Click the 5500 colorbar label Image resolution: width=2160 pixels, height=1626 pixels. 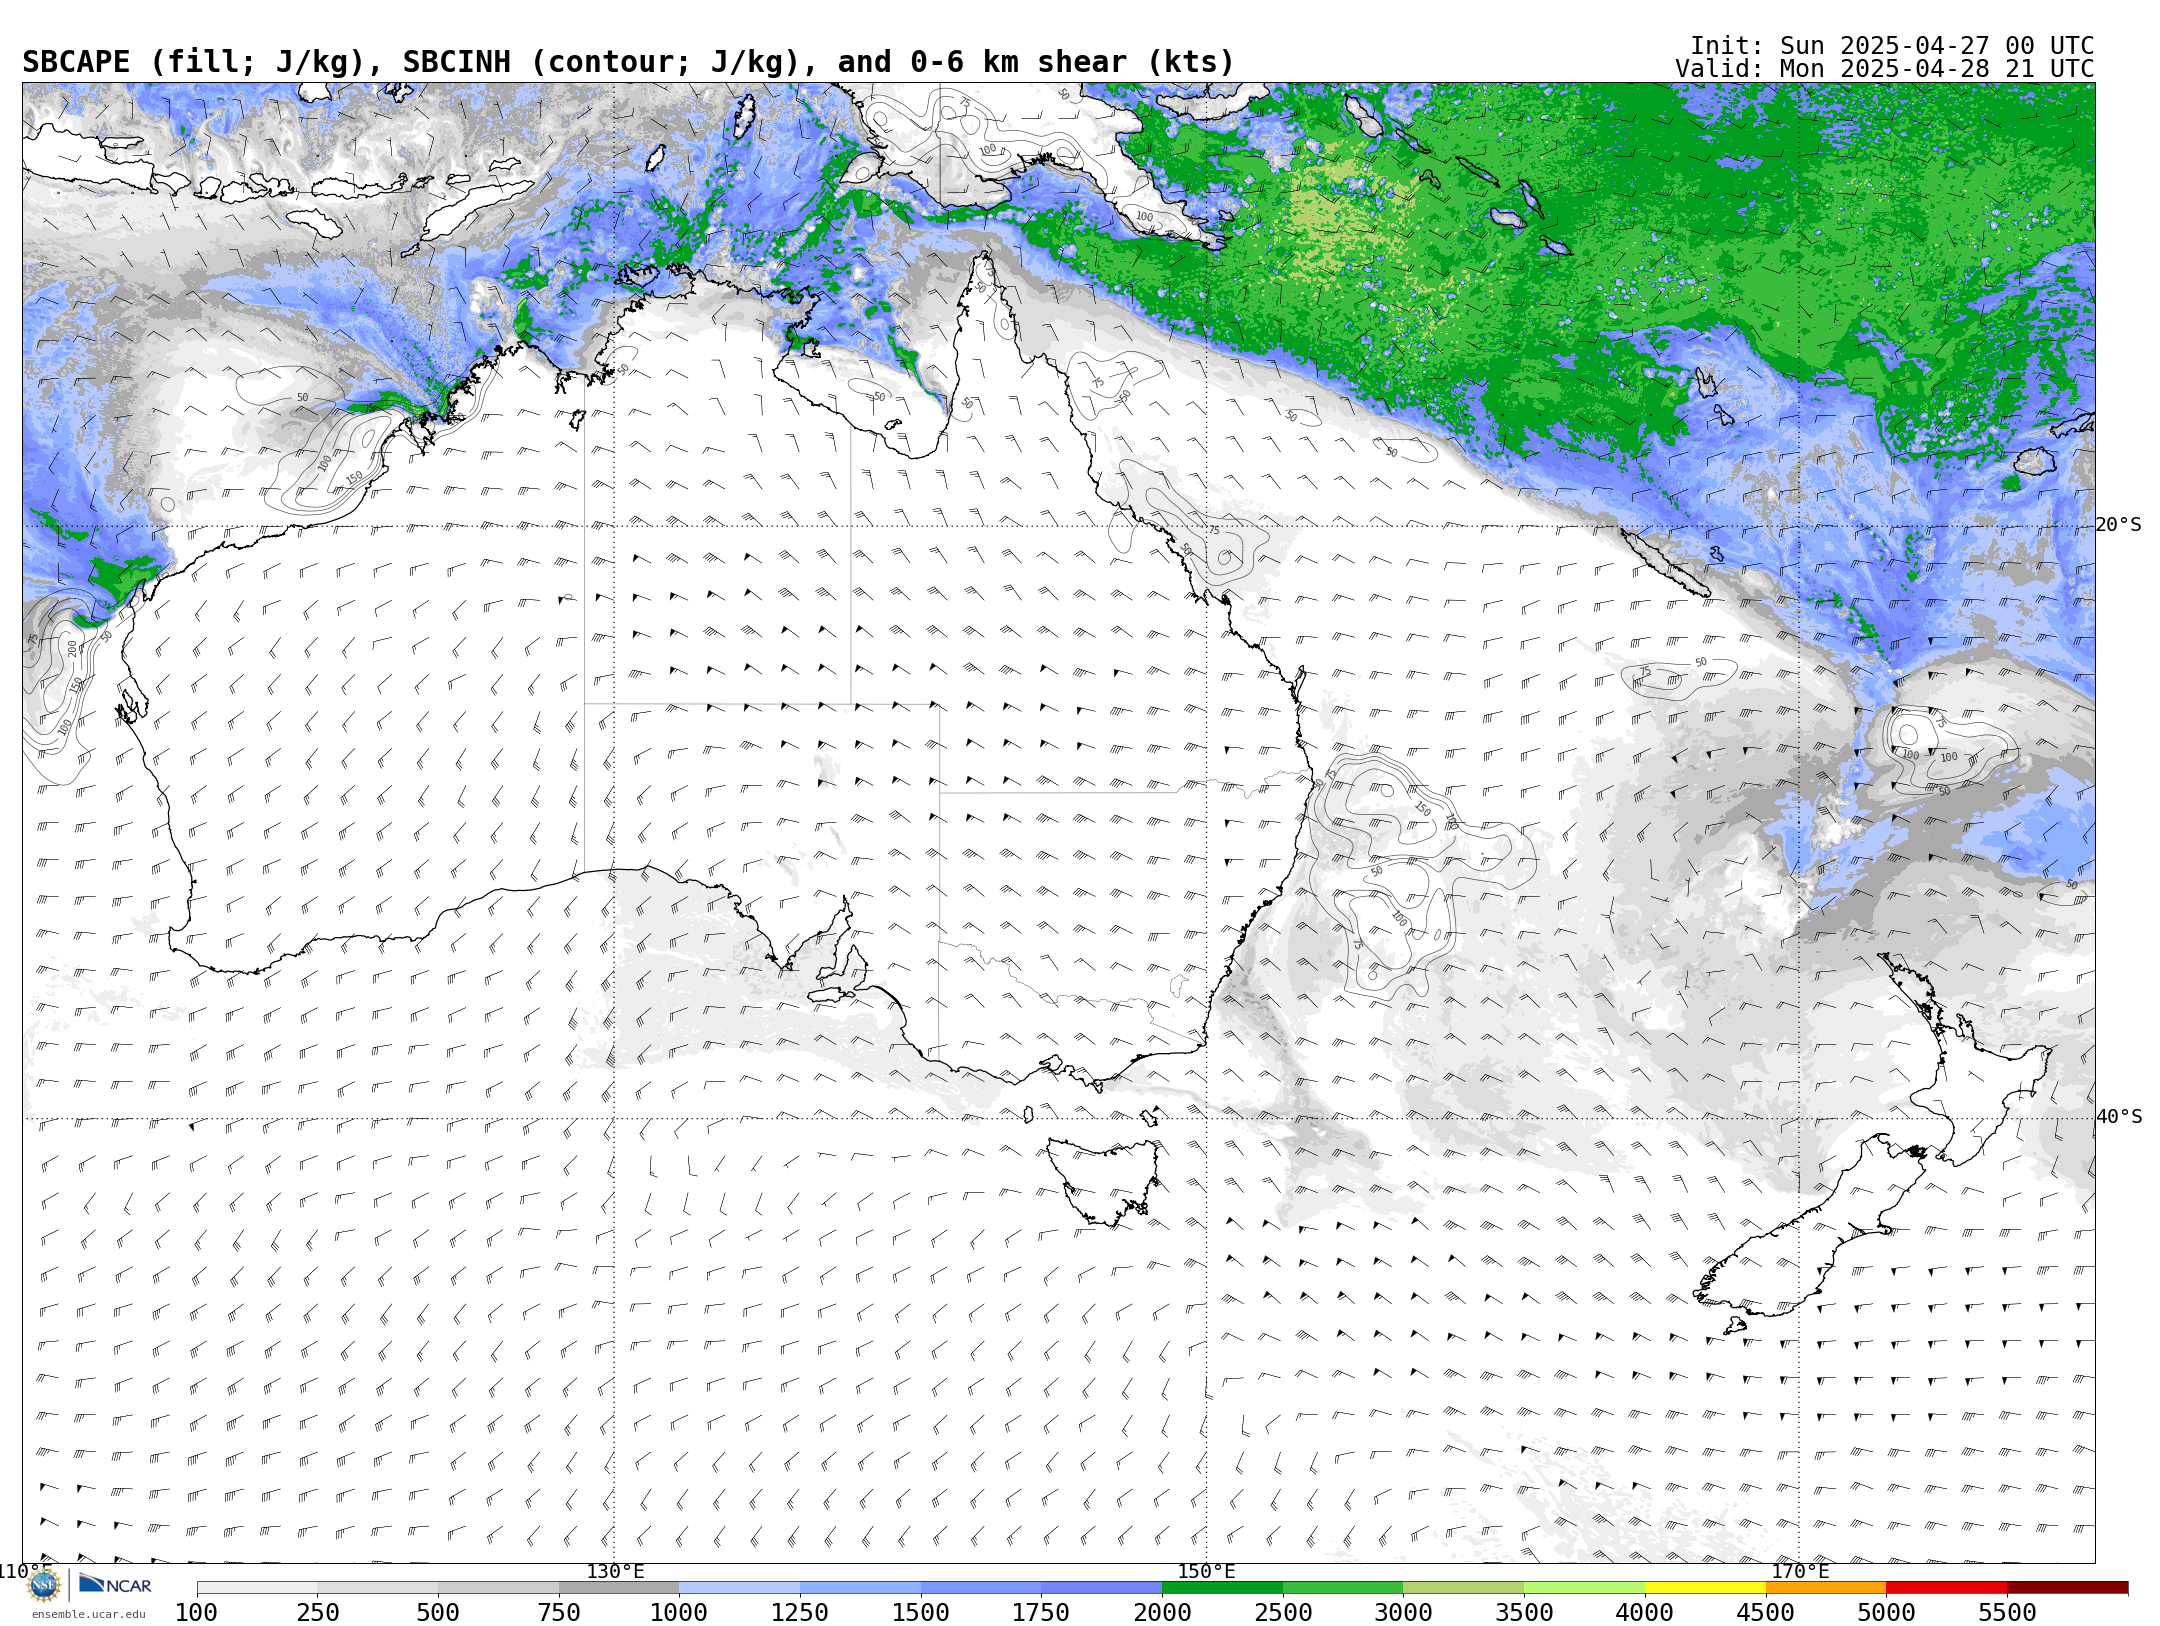point(2008,1612)
